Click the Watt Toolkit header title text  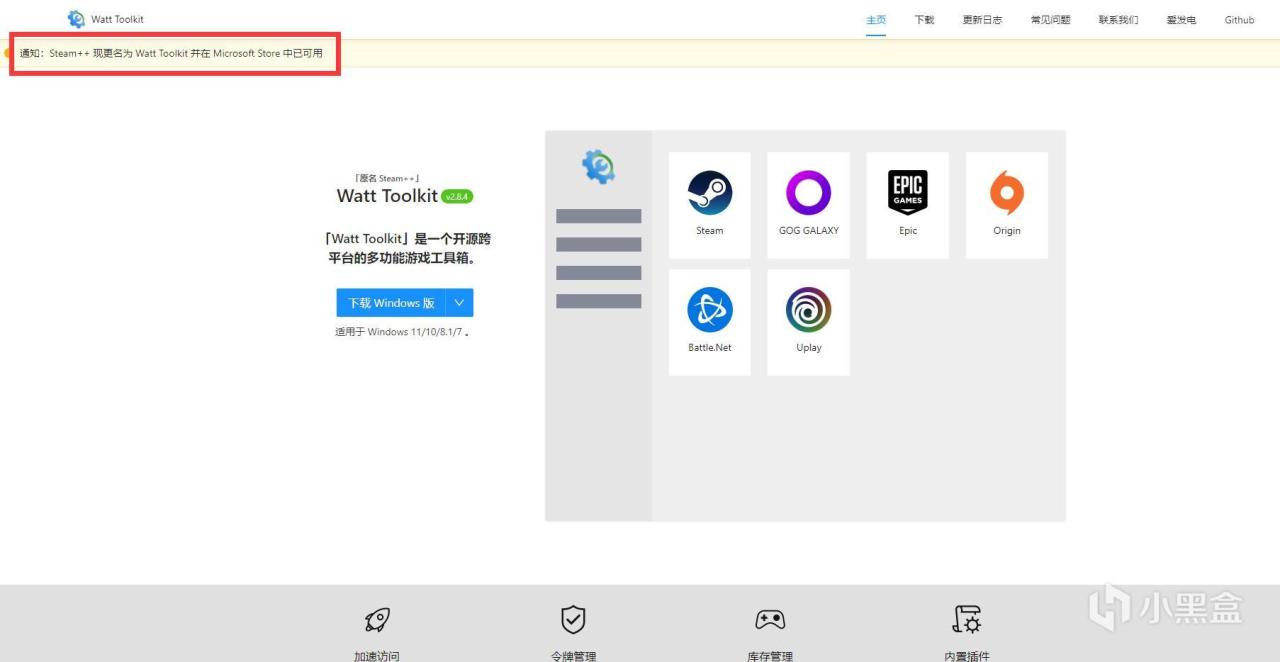point(117,19)
